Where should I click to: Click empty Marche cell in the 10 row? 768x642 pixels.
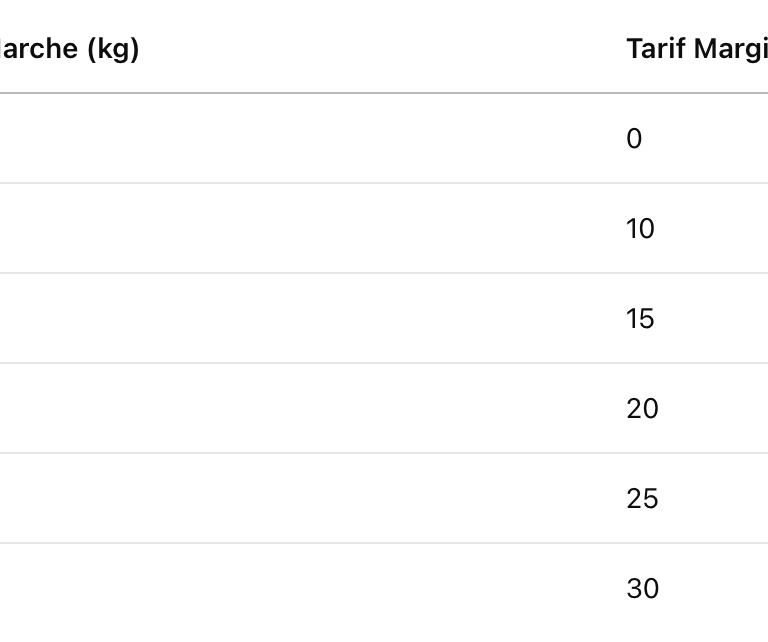(300, 229)
